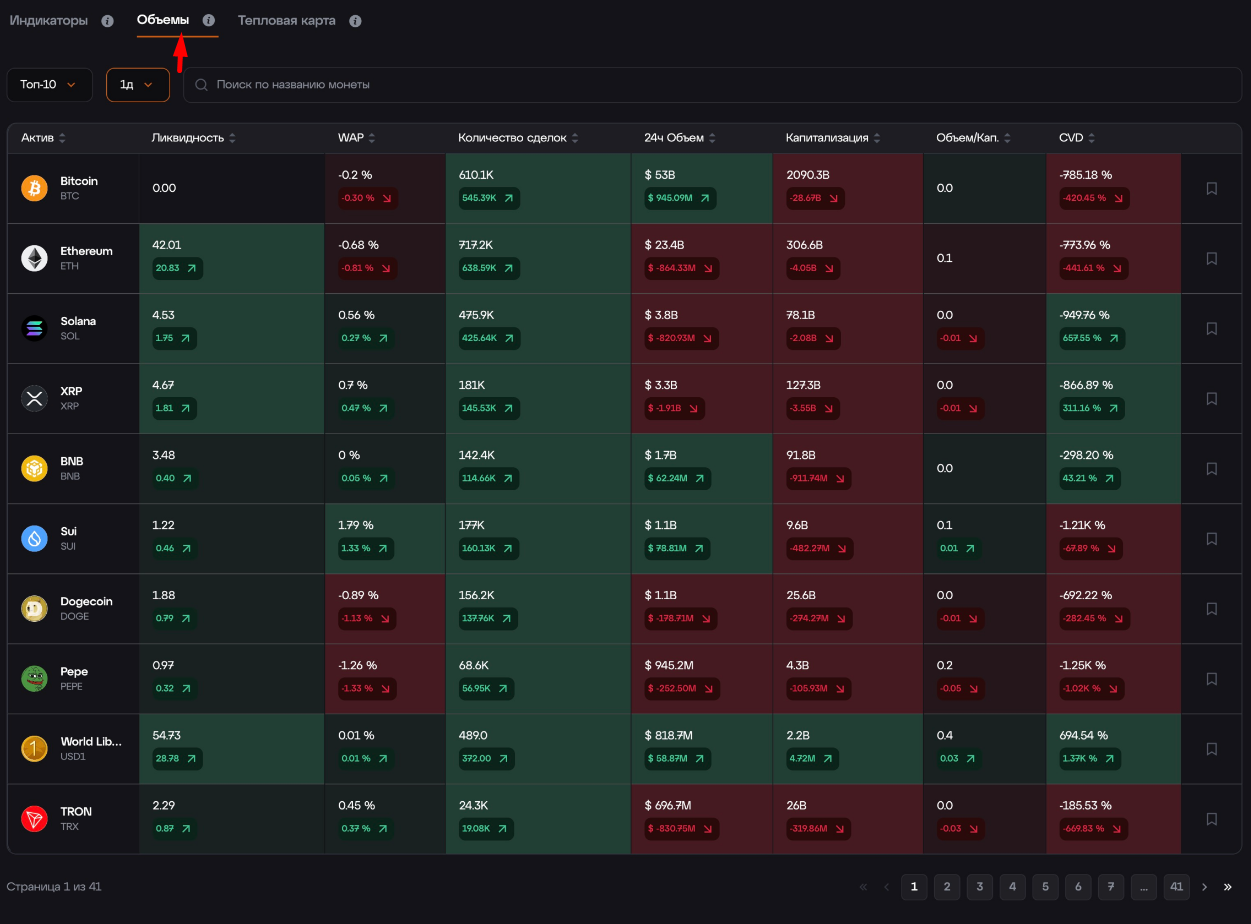Click the Pepe frog icon

(x=34, y=678)
